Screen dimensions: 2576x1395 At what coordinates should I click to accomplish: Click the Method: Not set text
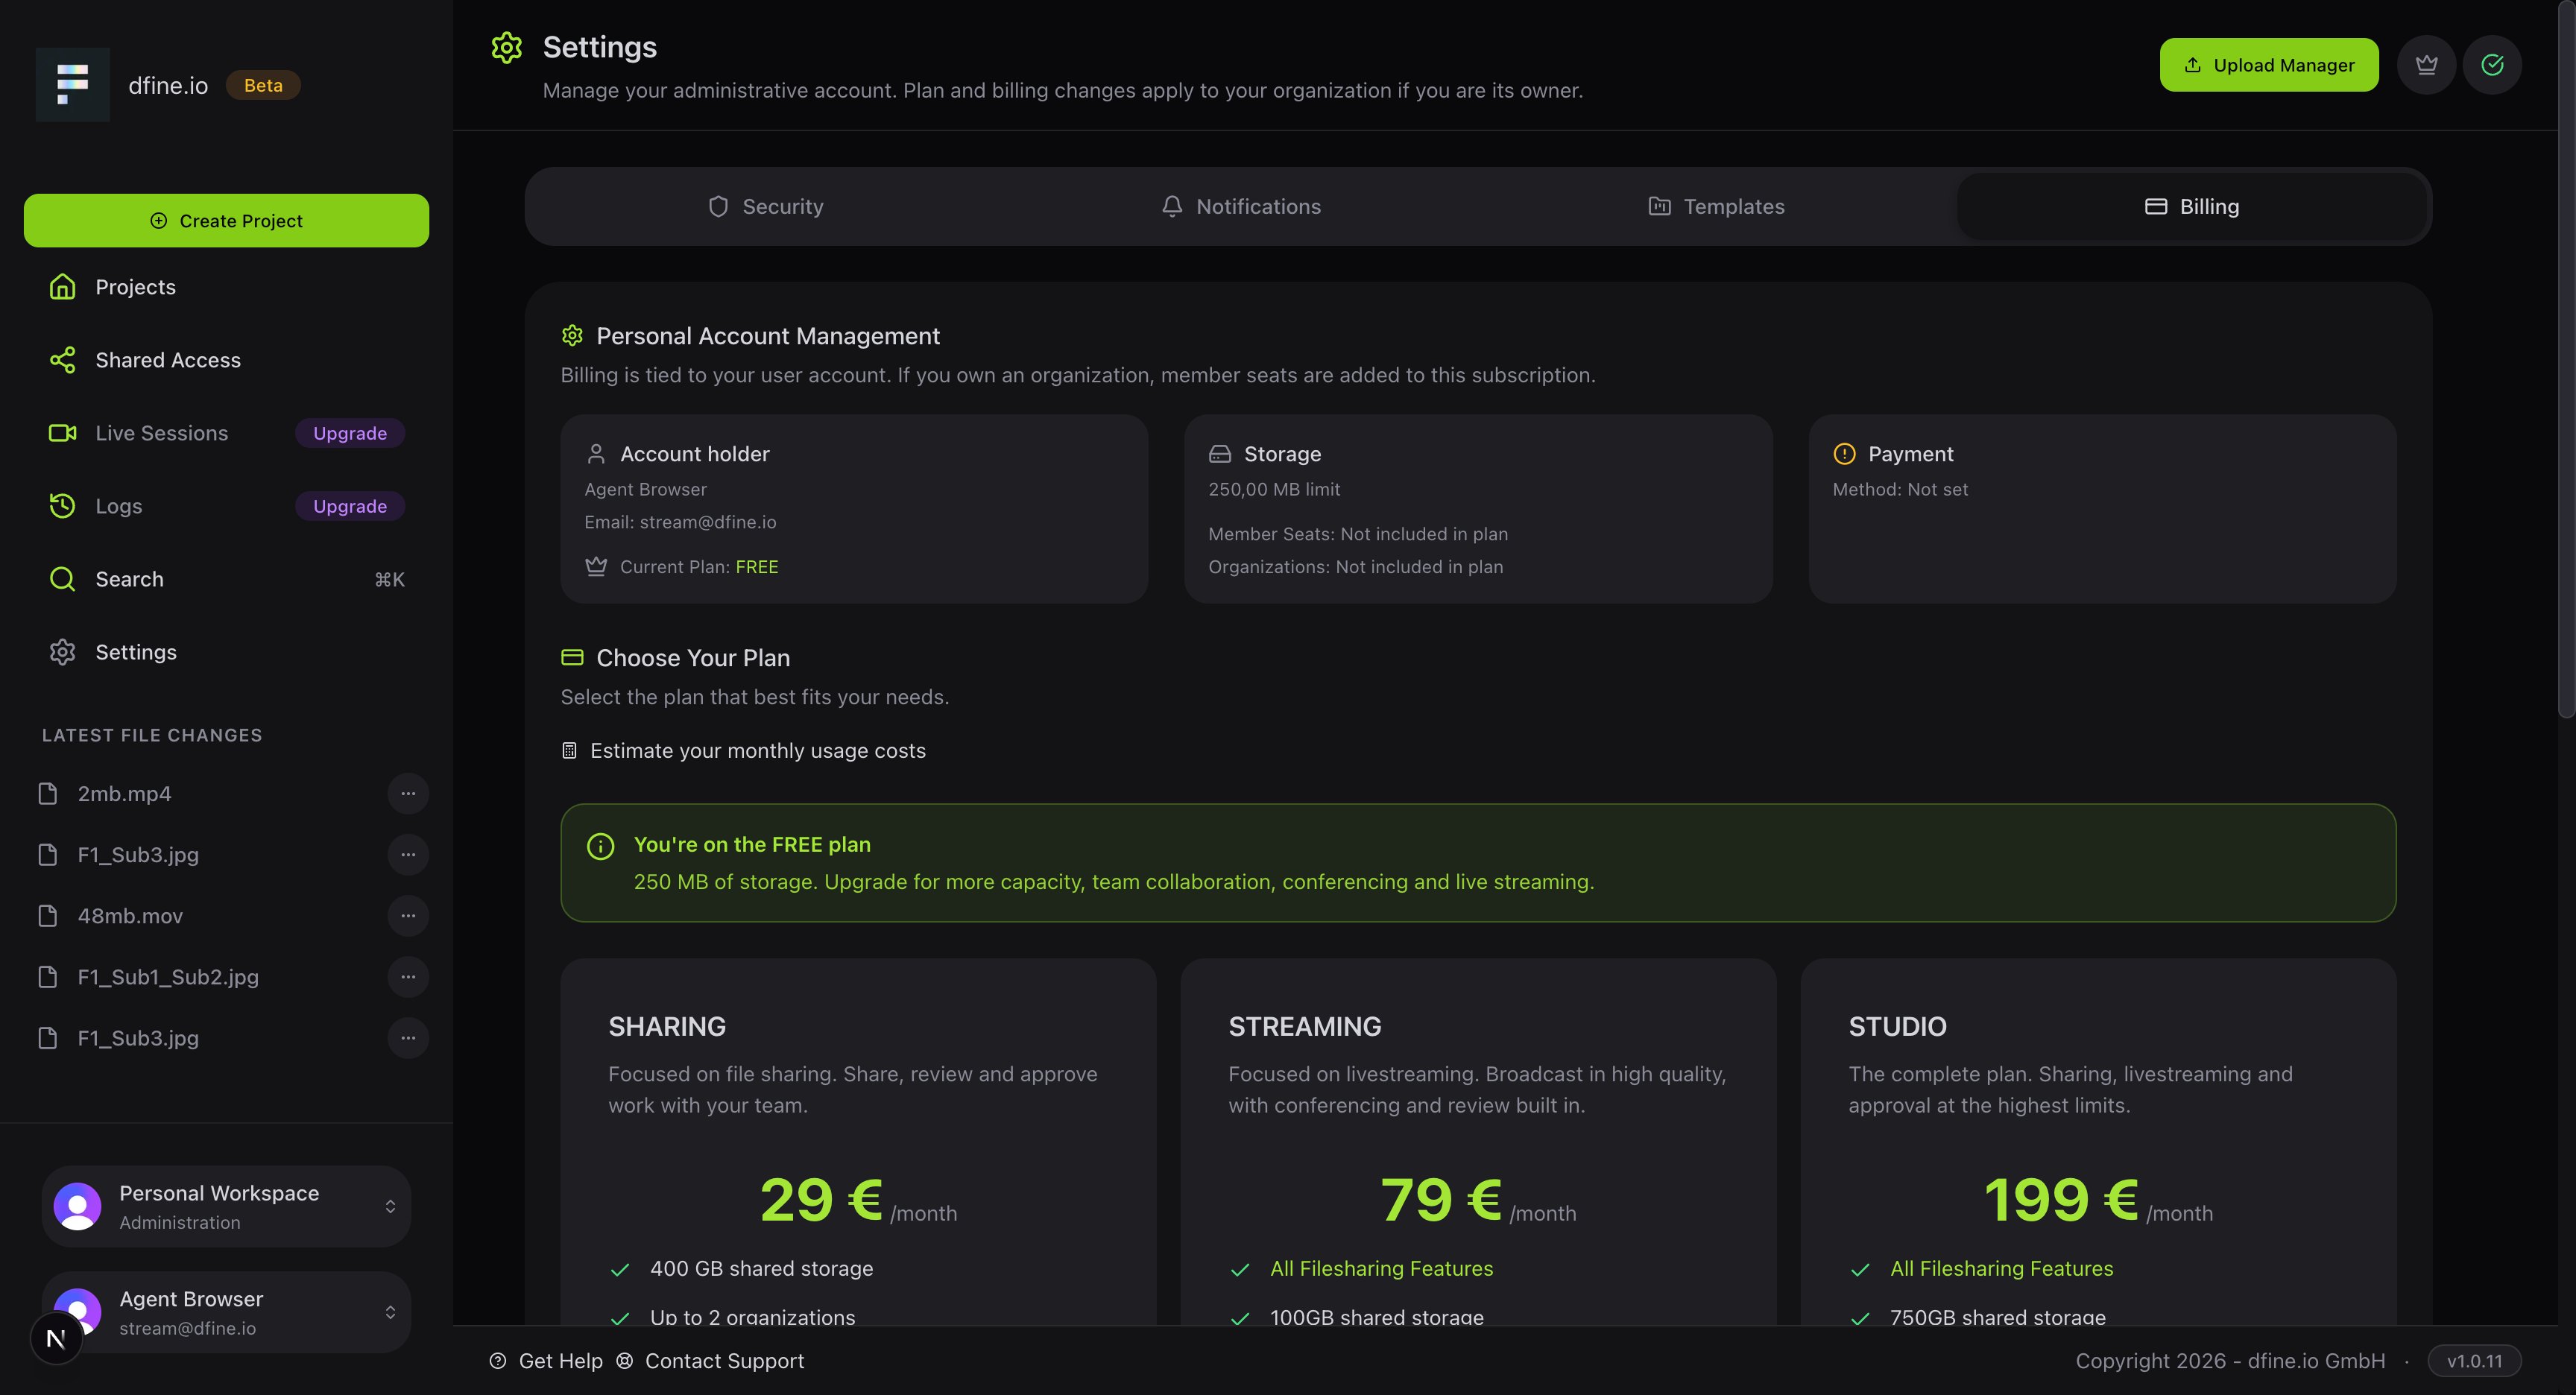(1900, 489)
